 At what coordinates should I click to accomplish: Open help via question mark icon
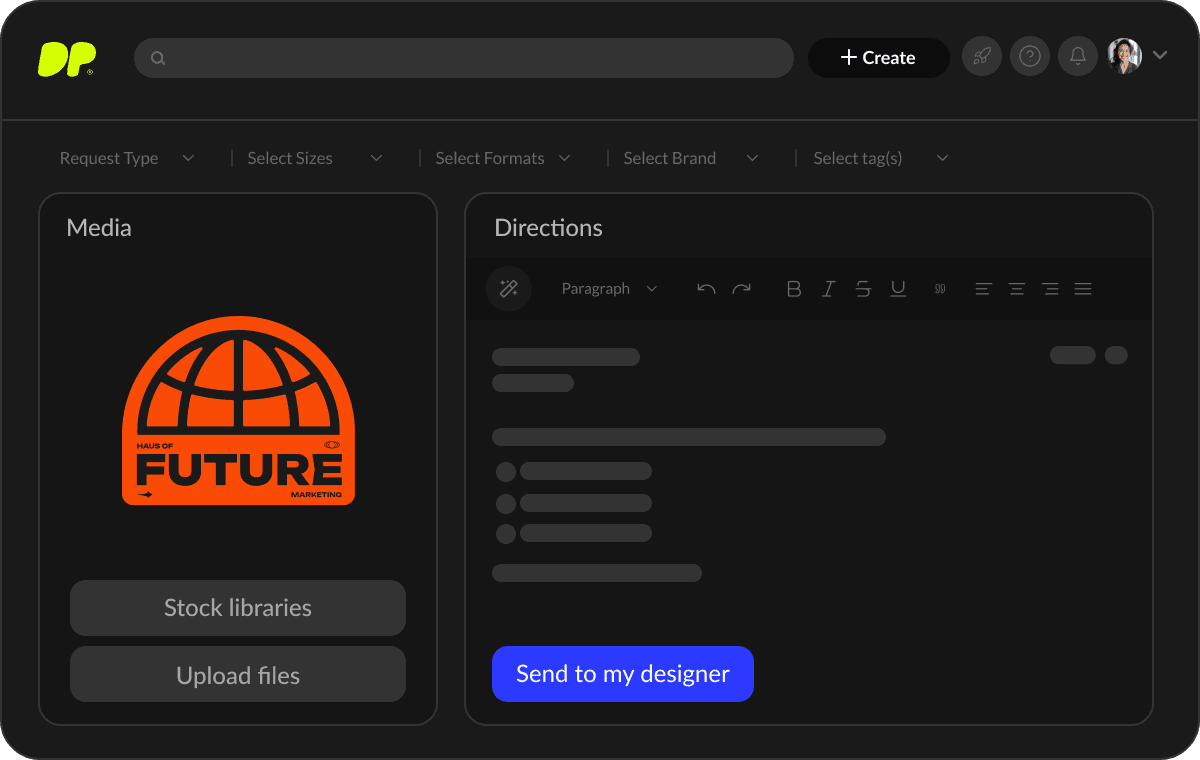click(1030, 57)
